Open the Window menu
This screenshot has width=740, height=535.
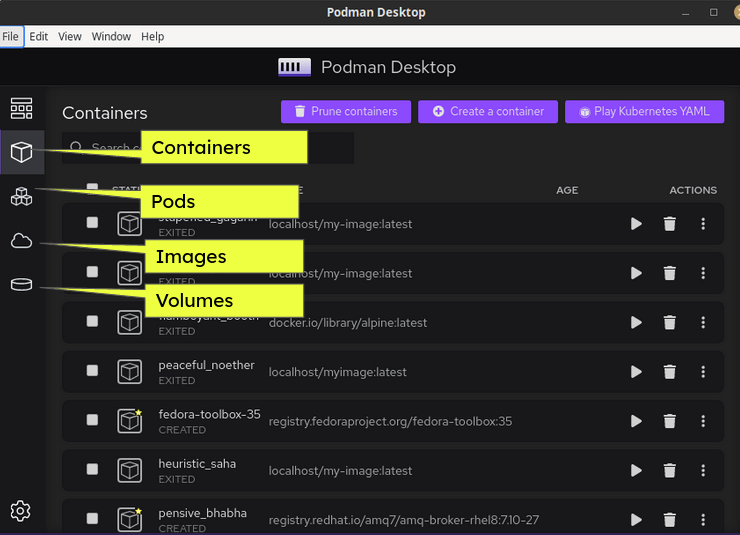click(x=111, y=36)
